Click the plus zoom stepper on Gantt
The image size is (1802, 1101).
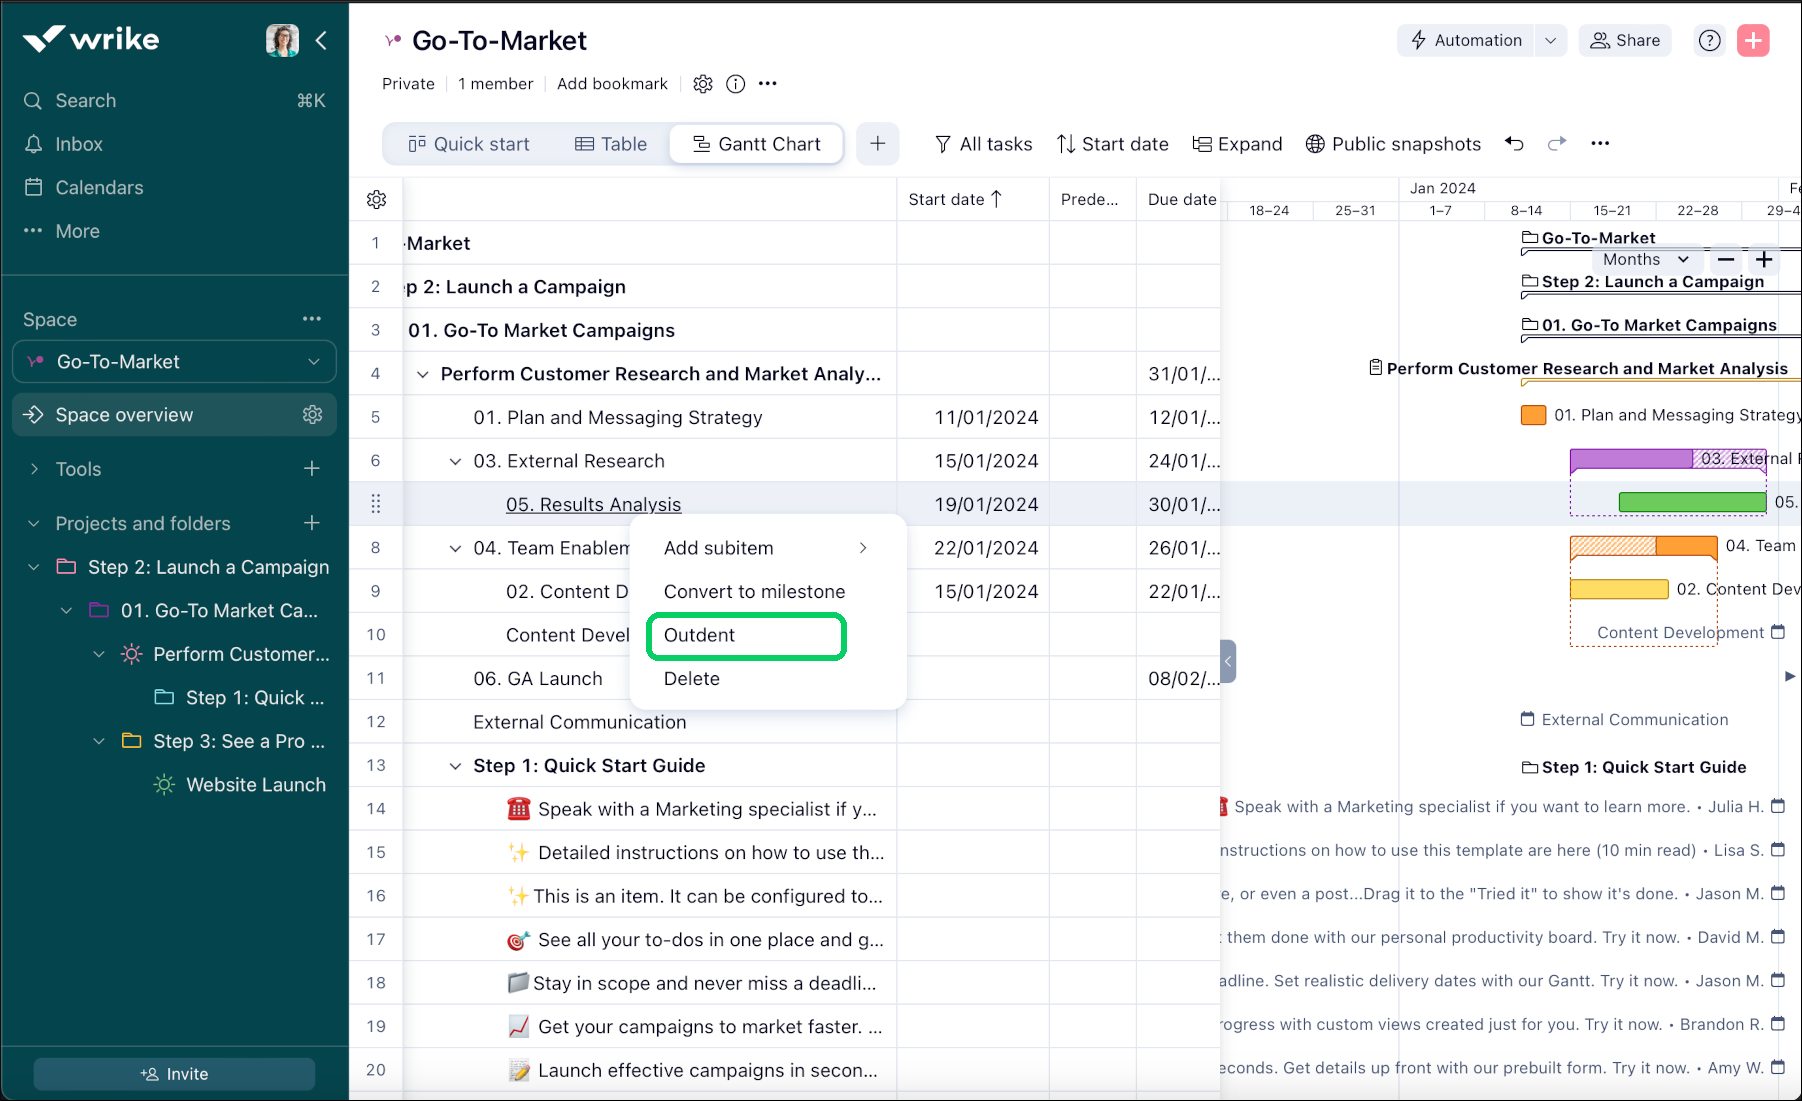click(1764, 259)
